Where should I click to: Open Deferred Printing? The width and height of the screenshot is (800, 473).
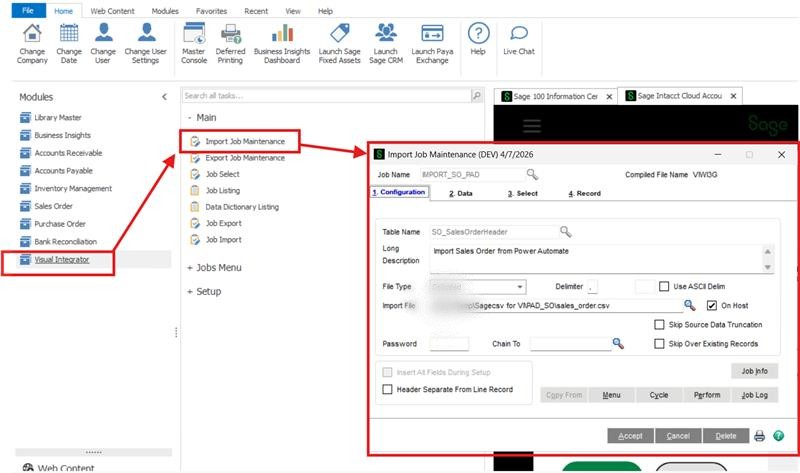(x=230, y=43)
